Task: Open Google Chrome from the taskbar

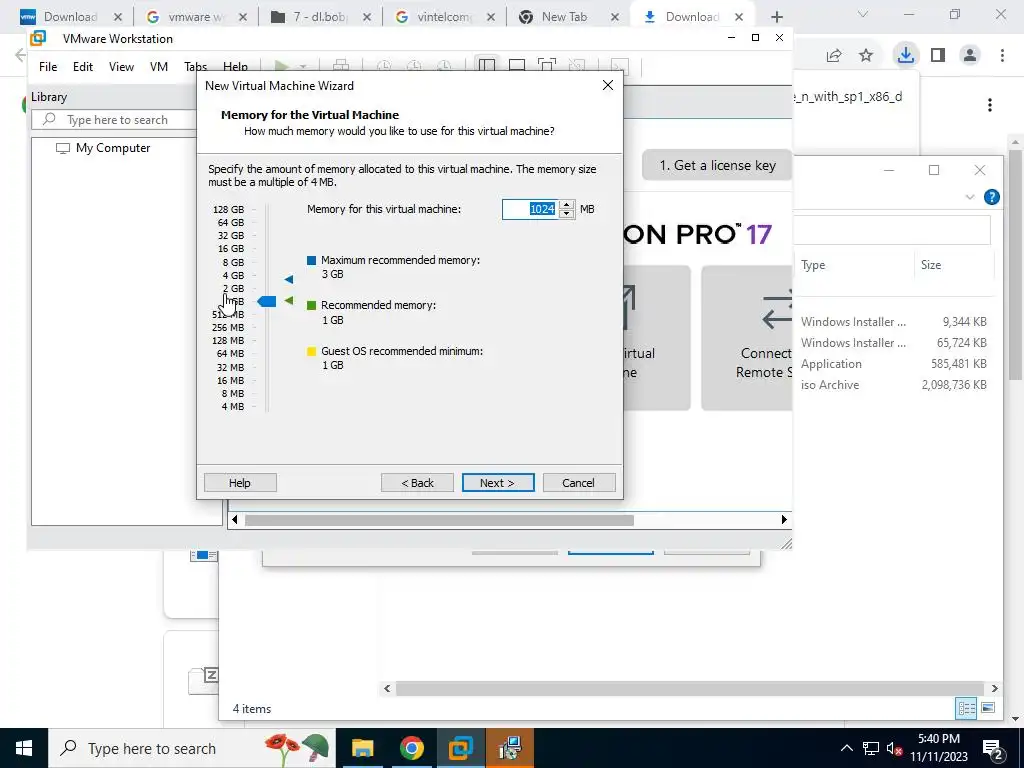Action: click(411, 748)
